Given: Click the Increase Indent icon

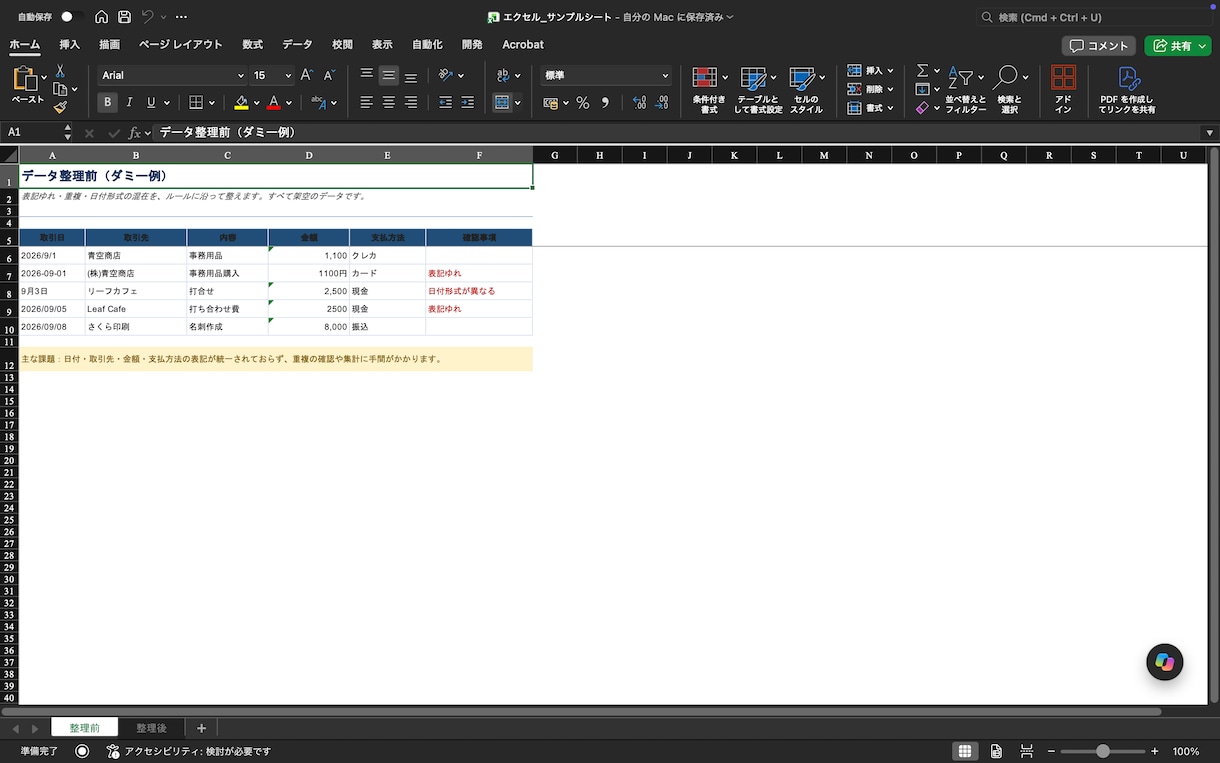Looking at the screenshot, I should [467, 102].
